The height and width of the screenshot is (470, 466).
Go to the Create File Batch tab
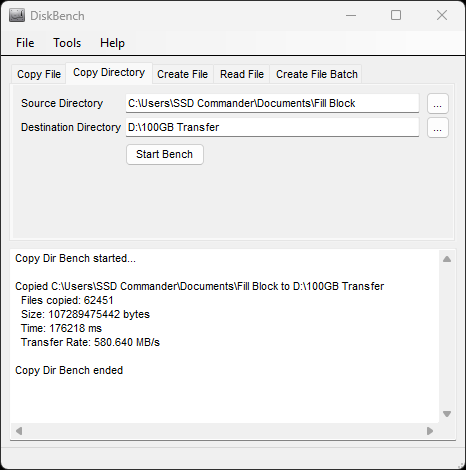coord(317,74)
